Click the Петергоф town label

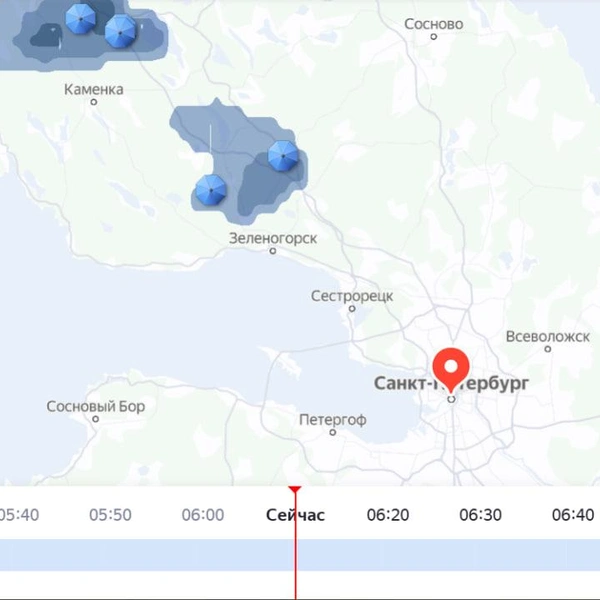click(333, 420)
